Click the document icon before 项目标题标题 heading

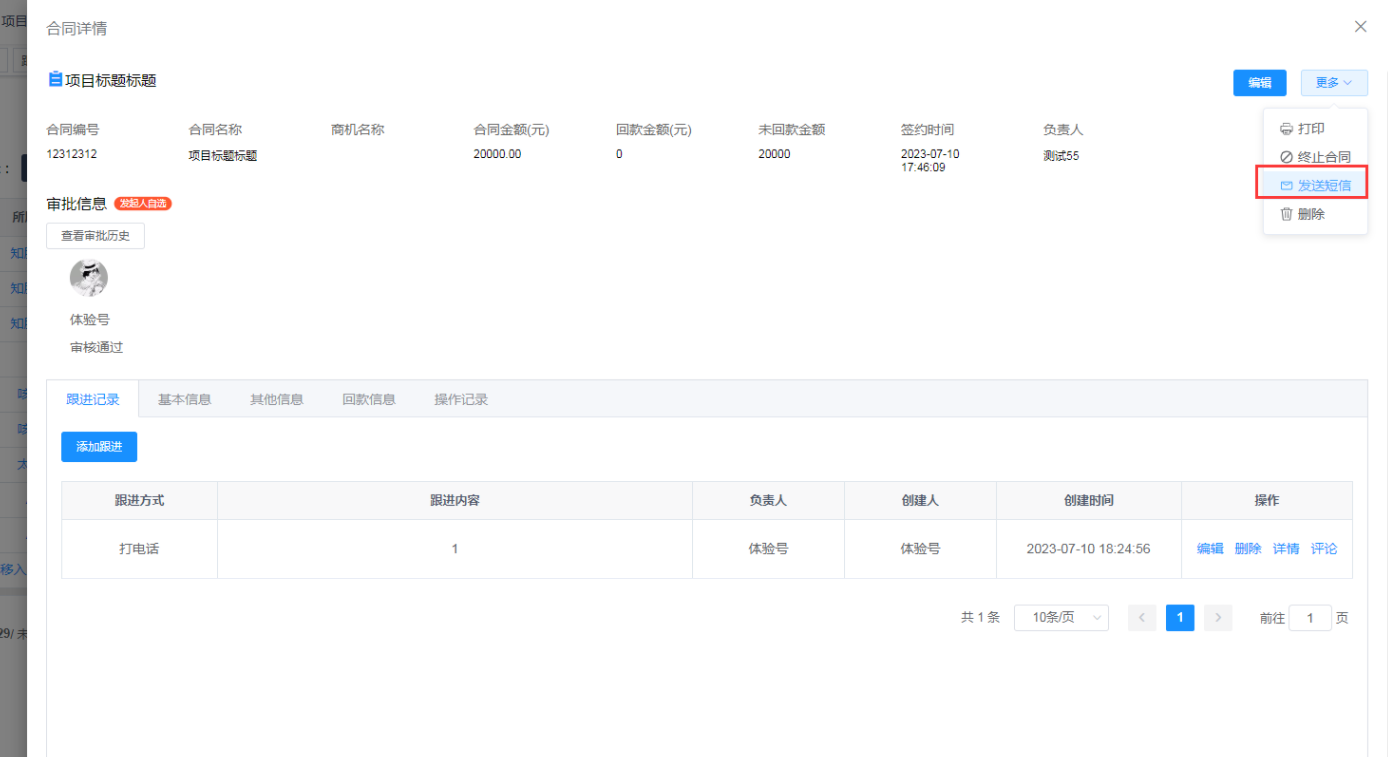(55, 78)
